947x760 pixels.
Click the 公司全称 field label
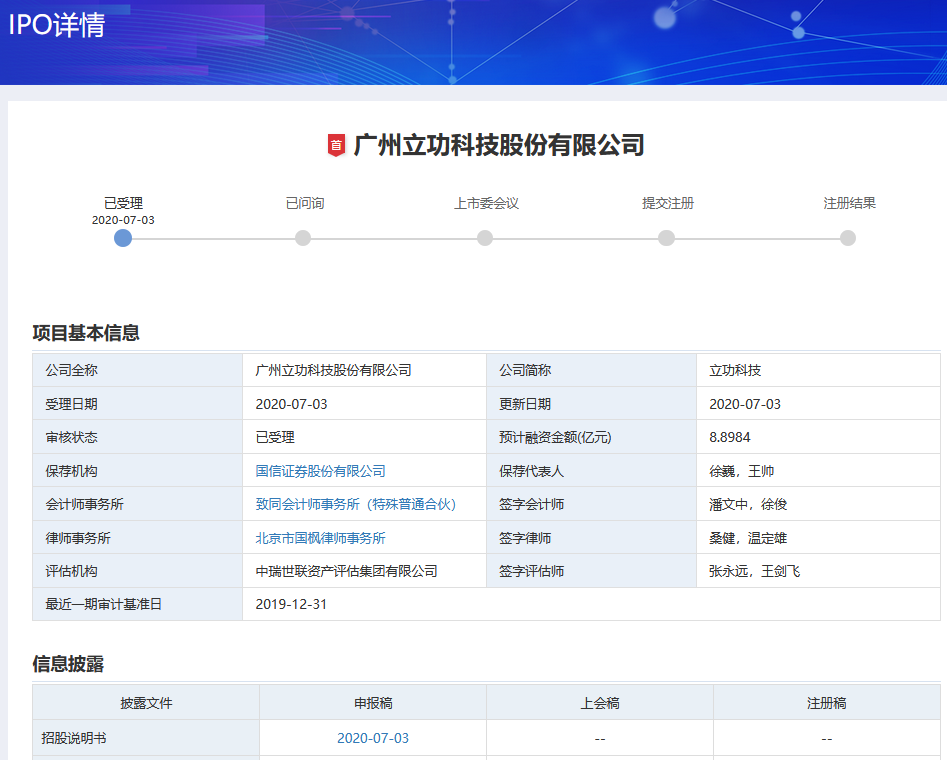point(71,370)
